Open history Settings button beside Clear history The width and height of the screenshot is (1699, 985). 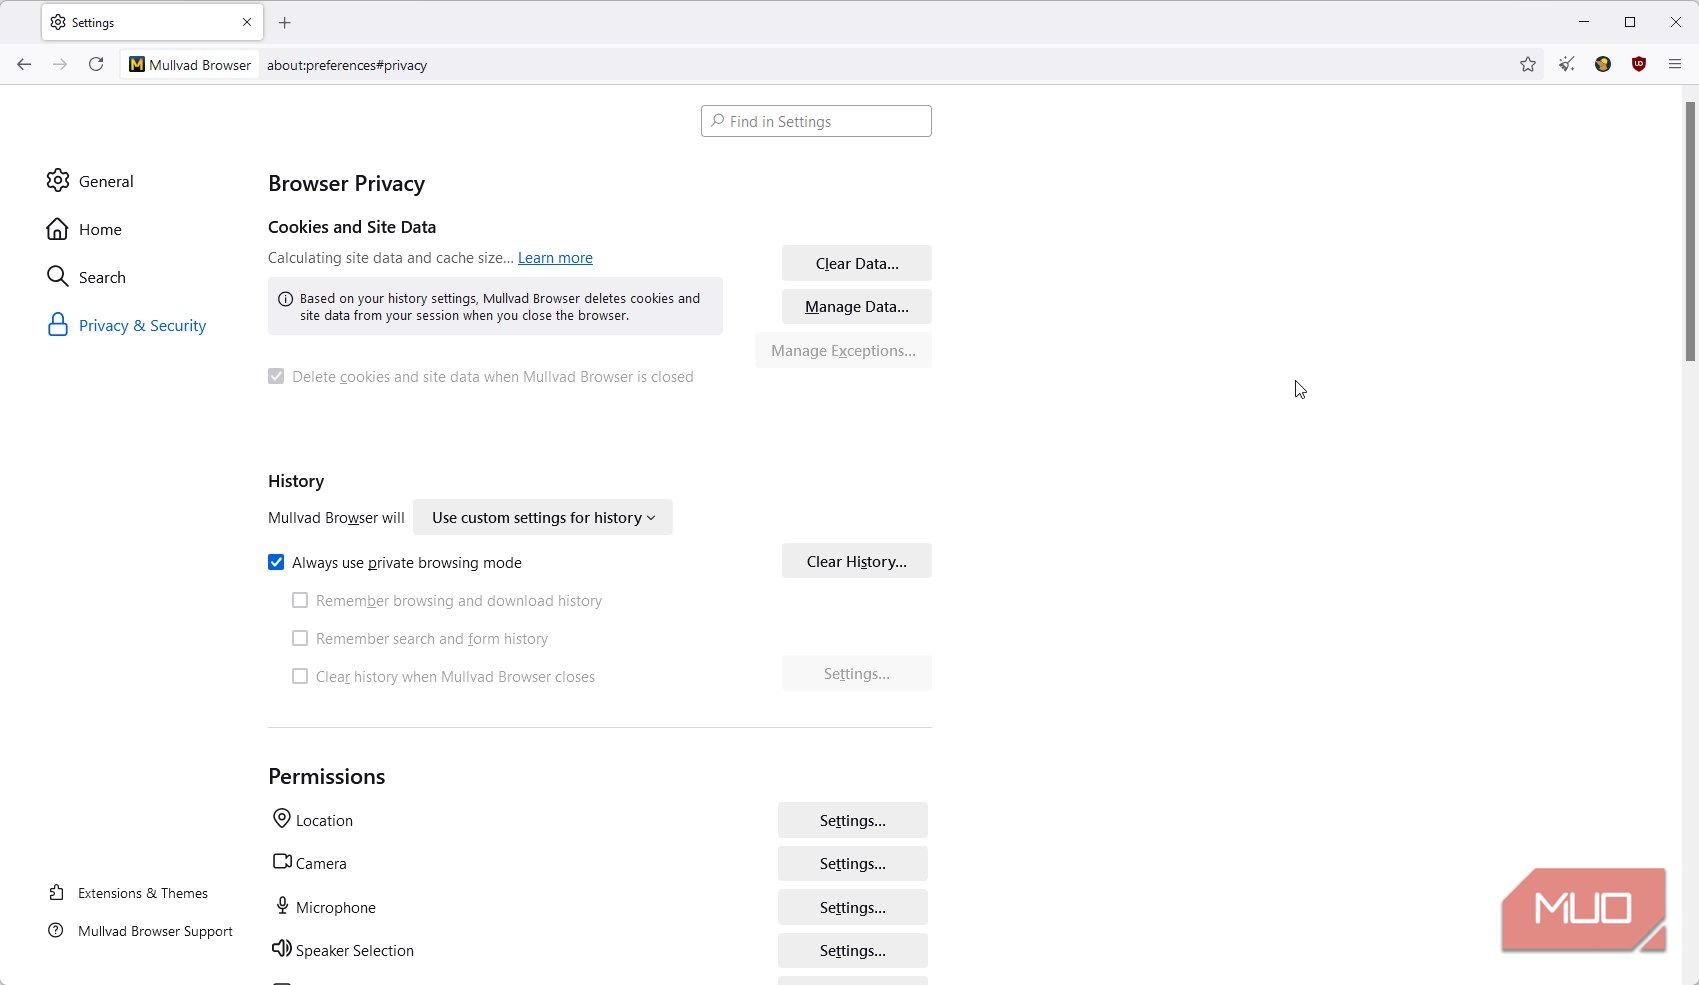(857, 673)
